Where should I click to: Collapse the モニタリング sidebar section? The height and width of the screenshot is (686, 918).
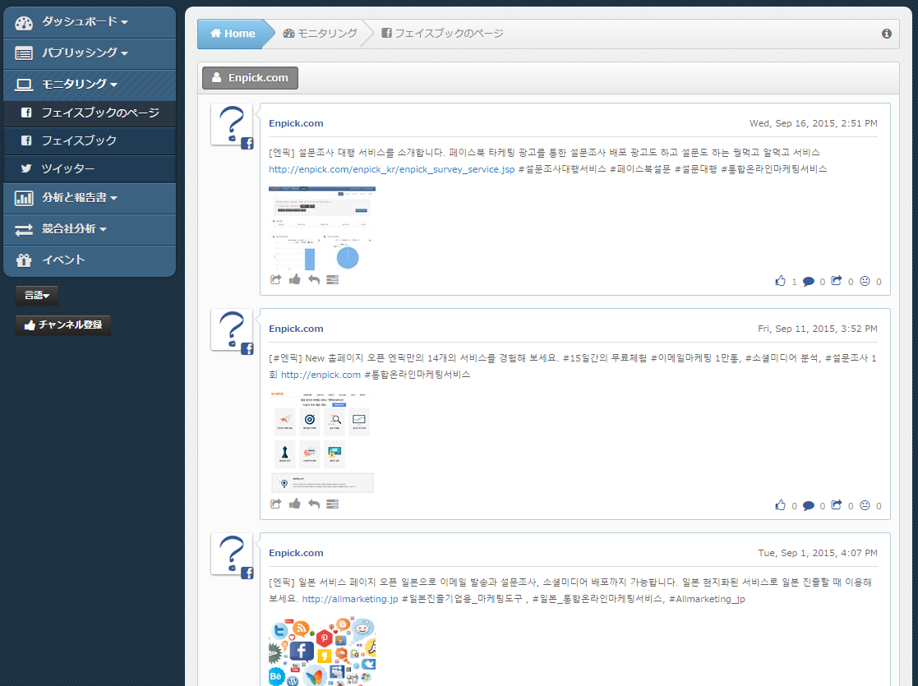[x=79, y=85]
